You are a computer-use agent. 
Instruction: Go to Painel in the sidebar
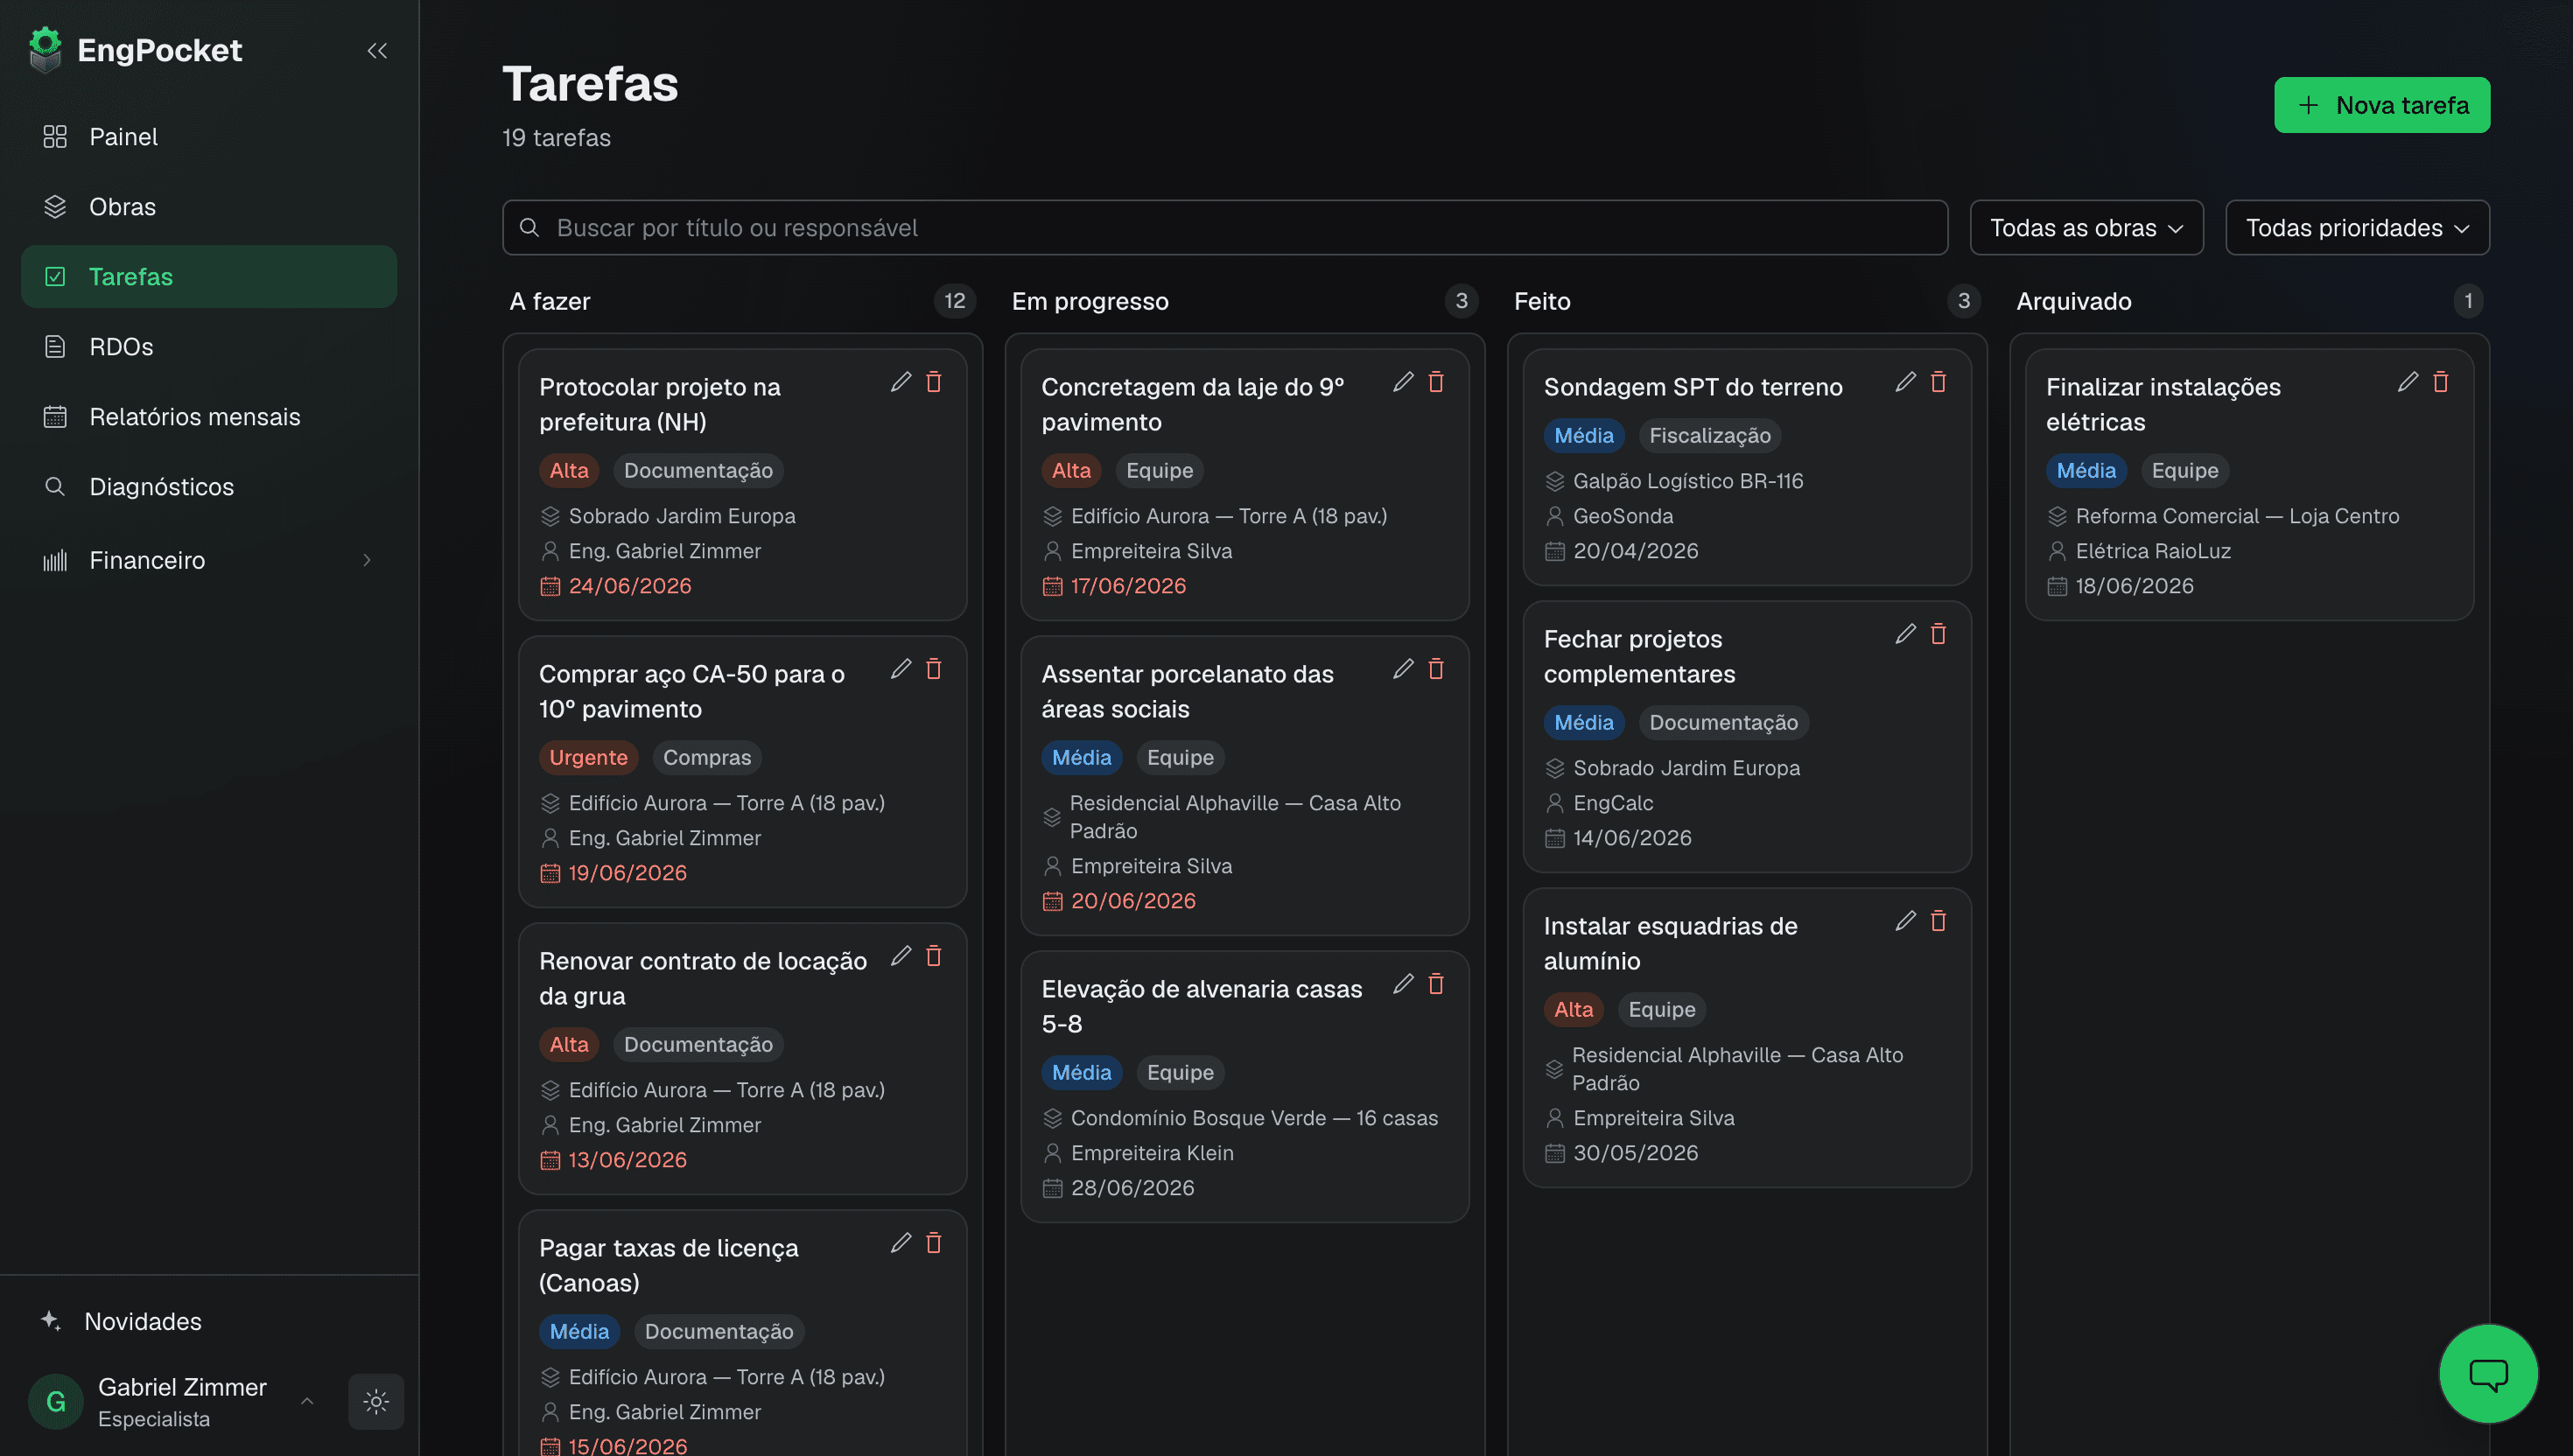(209, 137)
